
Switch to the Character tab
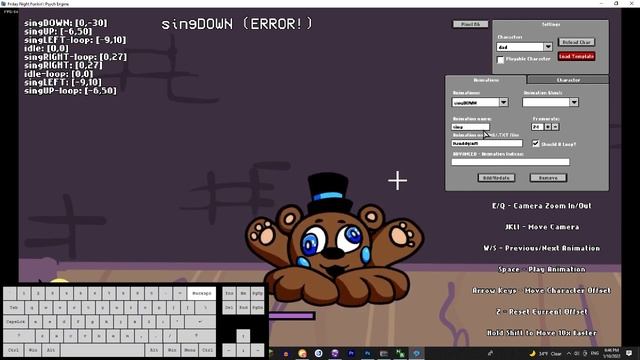[568, 80]
